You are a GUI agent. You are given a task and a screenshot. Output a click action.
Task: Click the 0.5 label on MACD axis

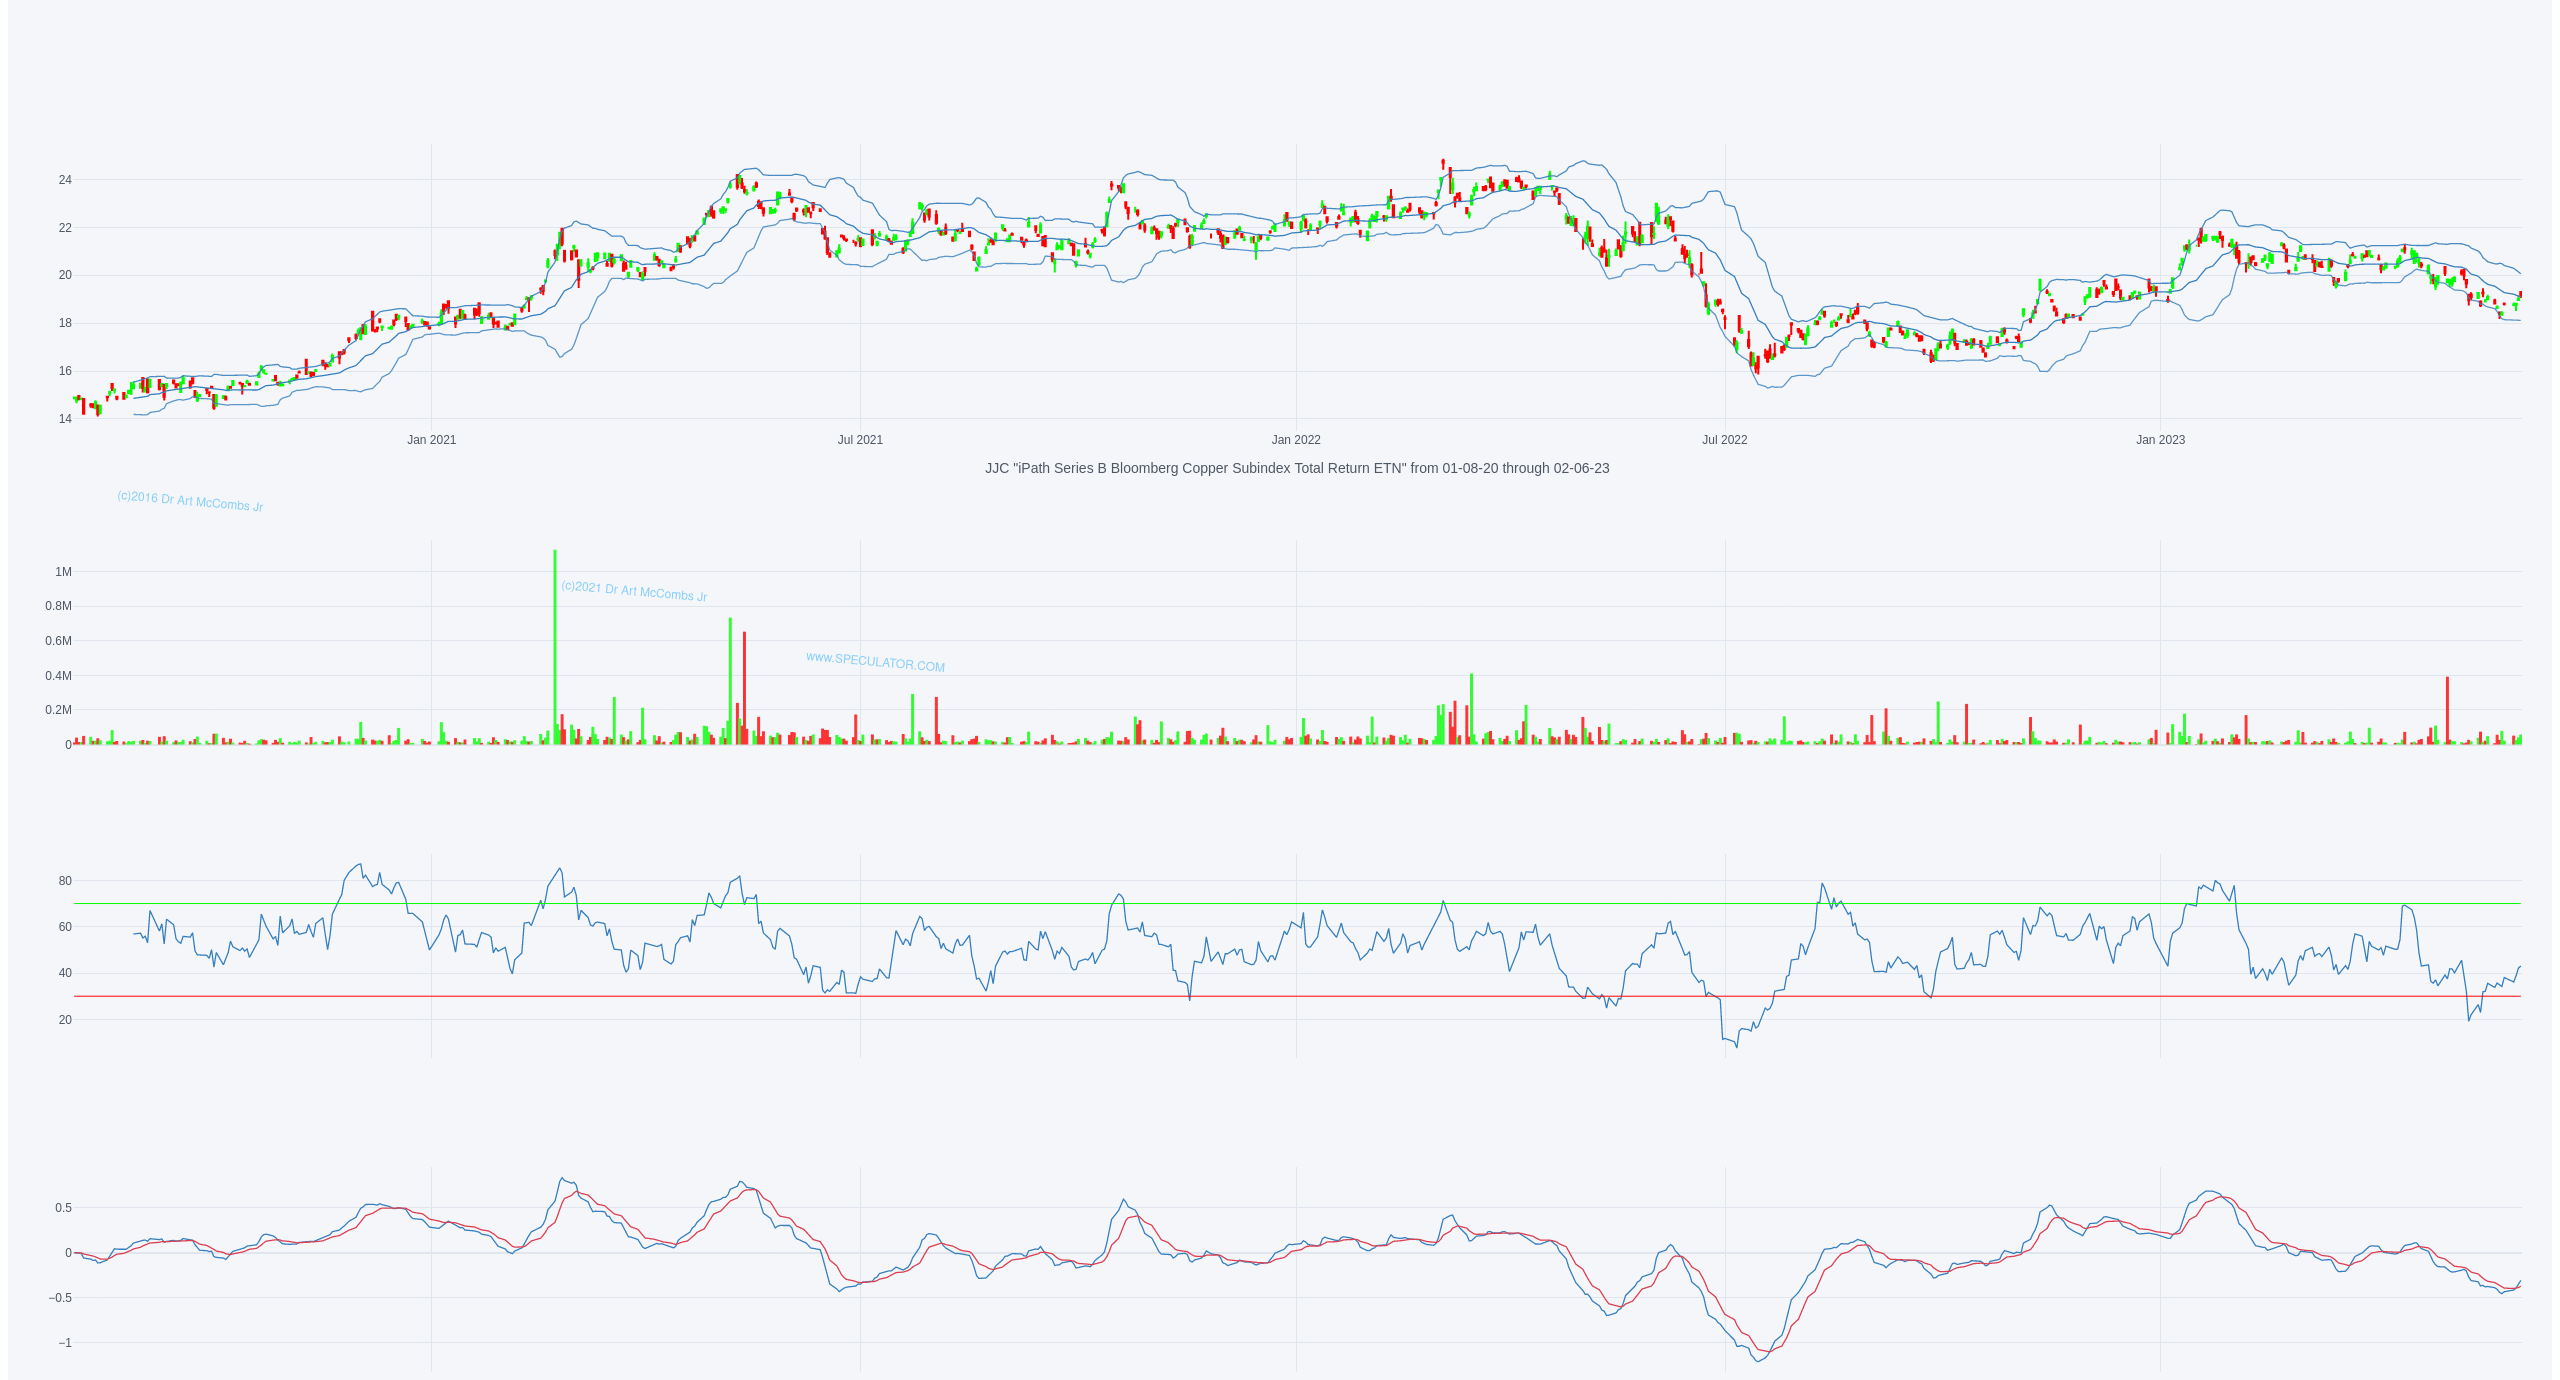tap(63, 1208)
